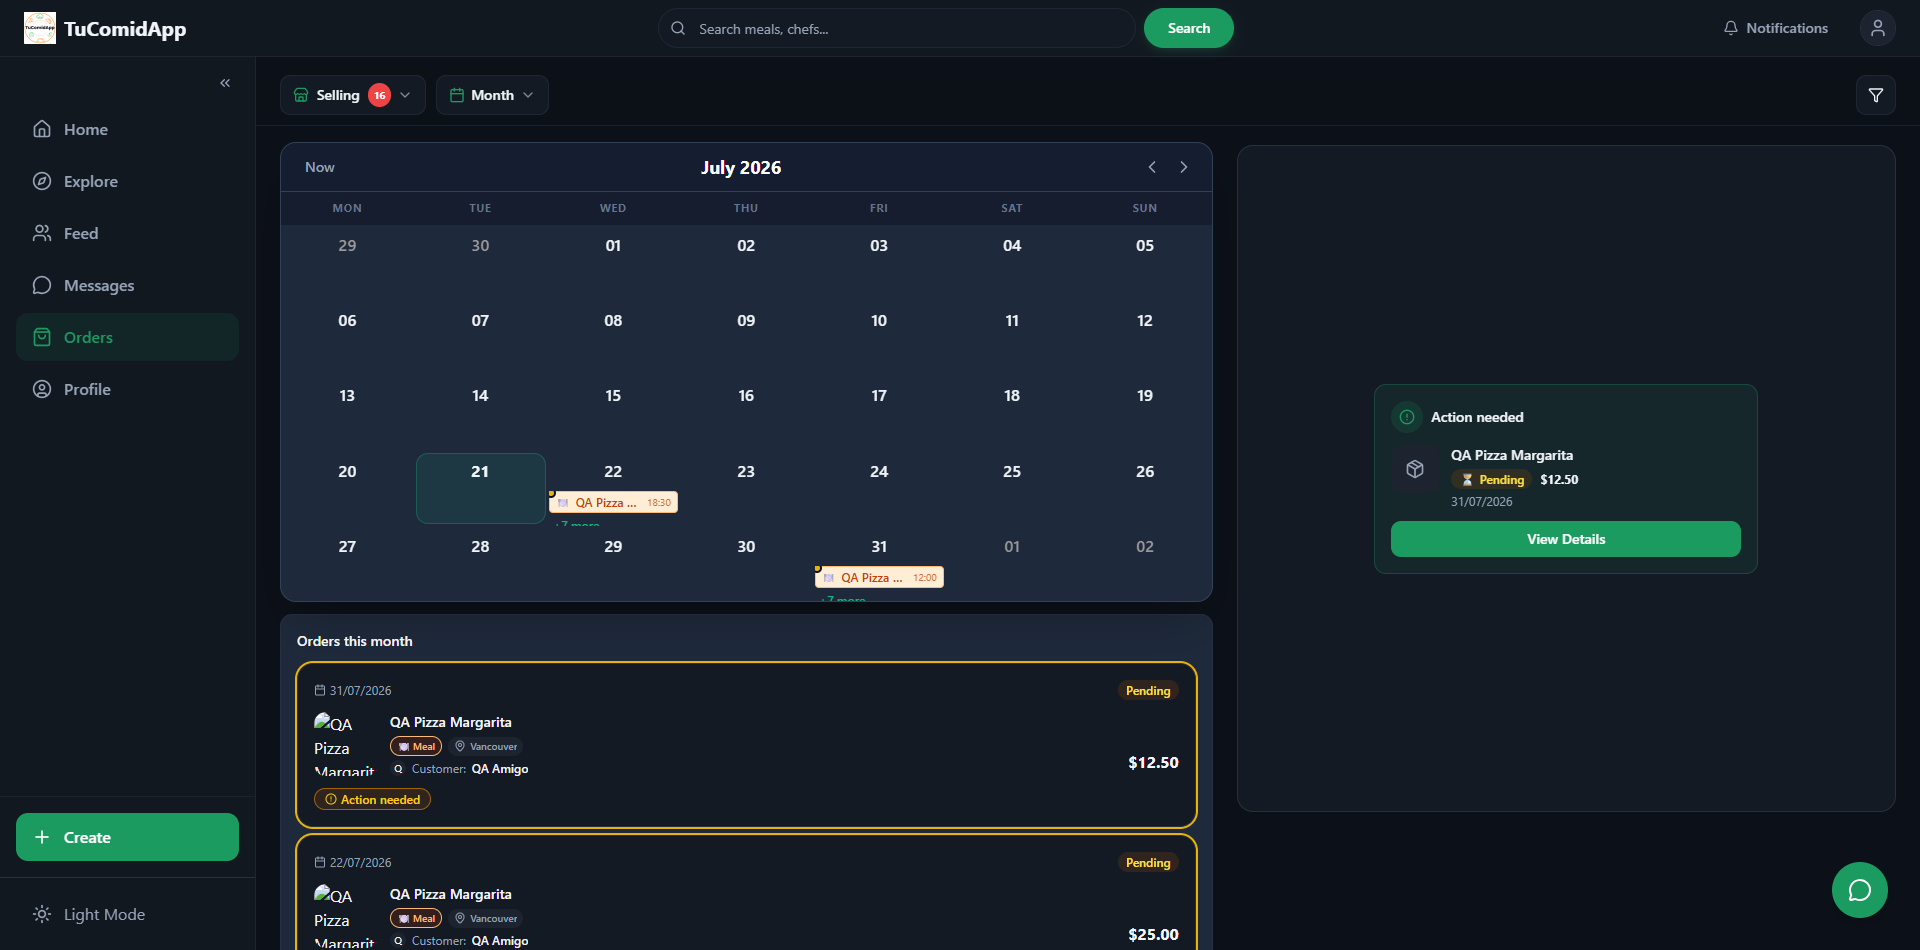Click the green Search button

[1188, 28]
